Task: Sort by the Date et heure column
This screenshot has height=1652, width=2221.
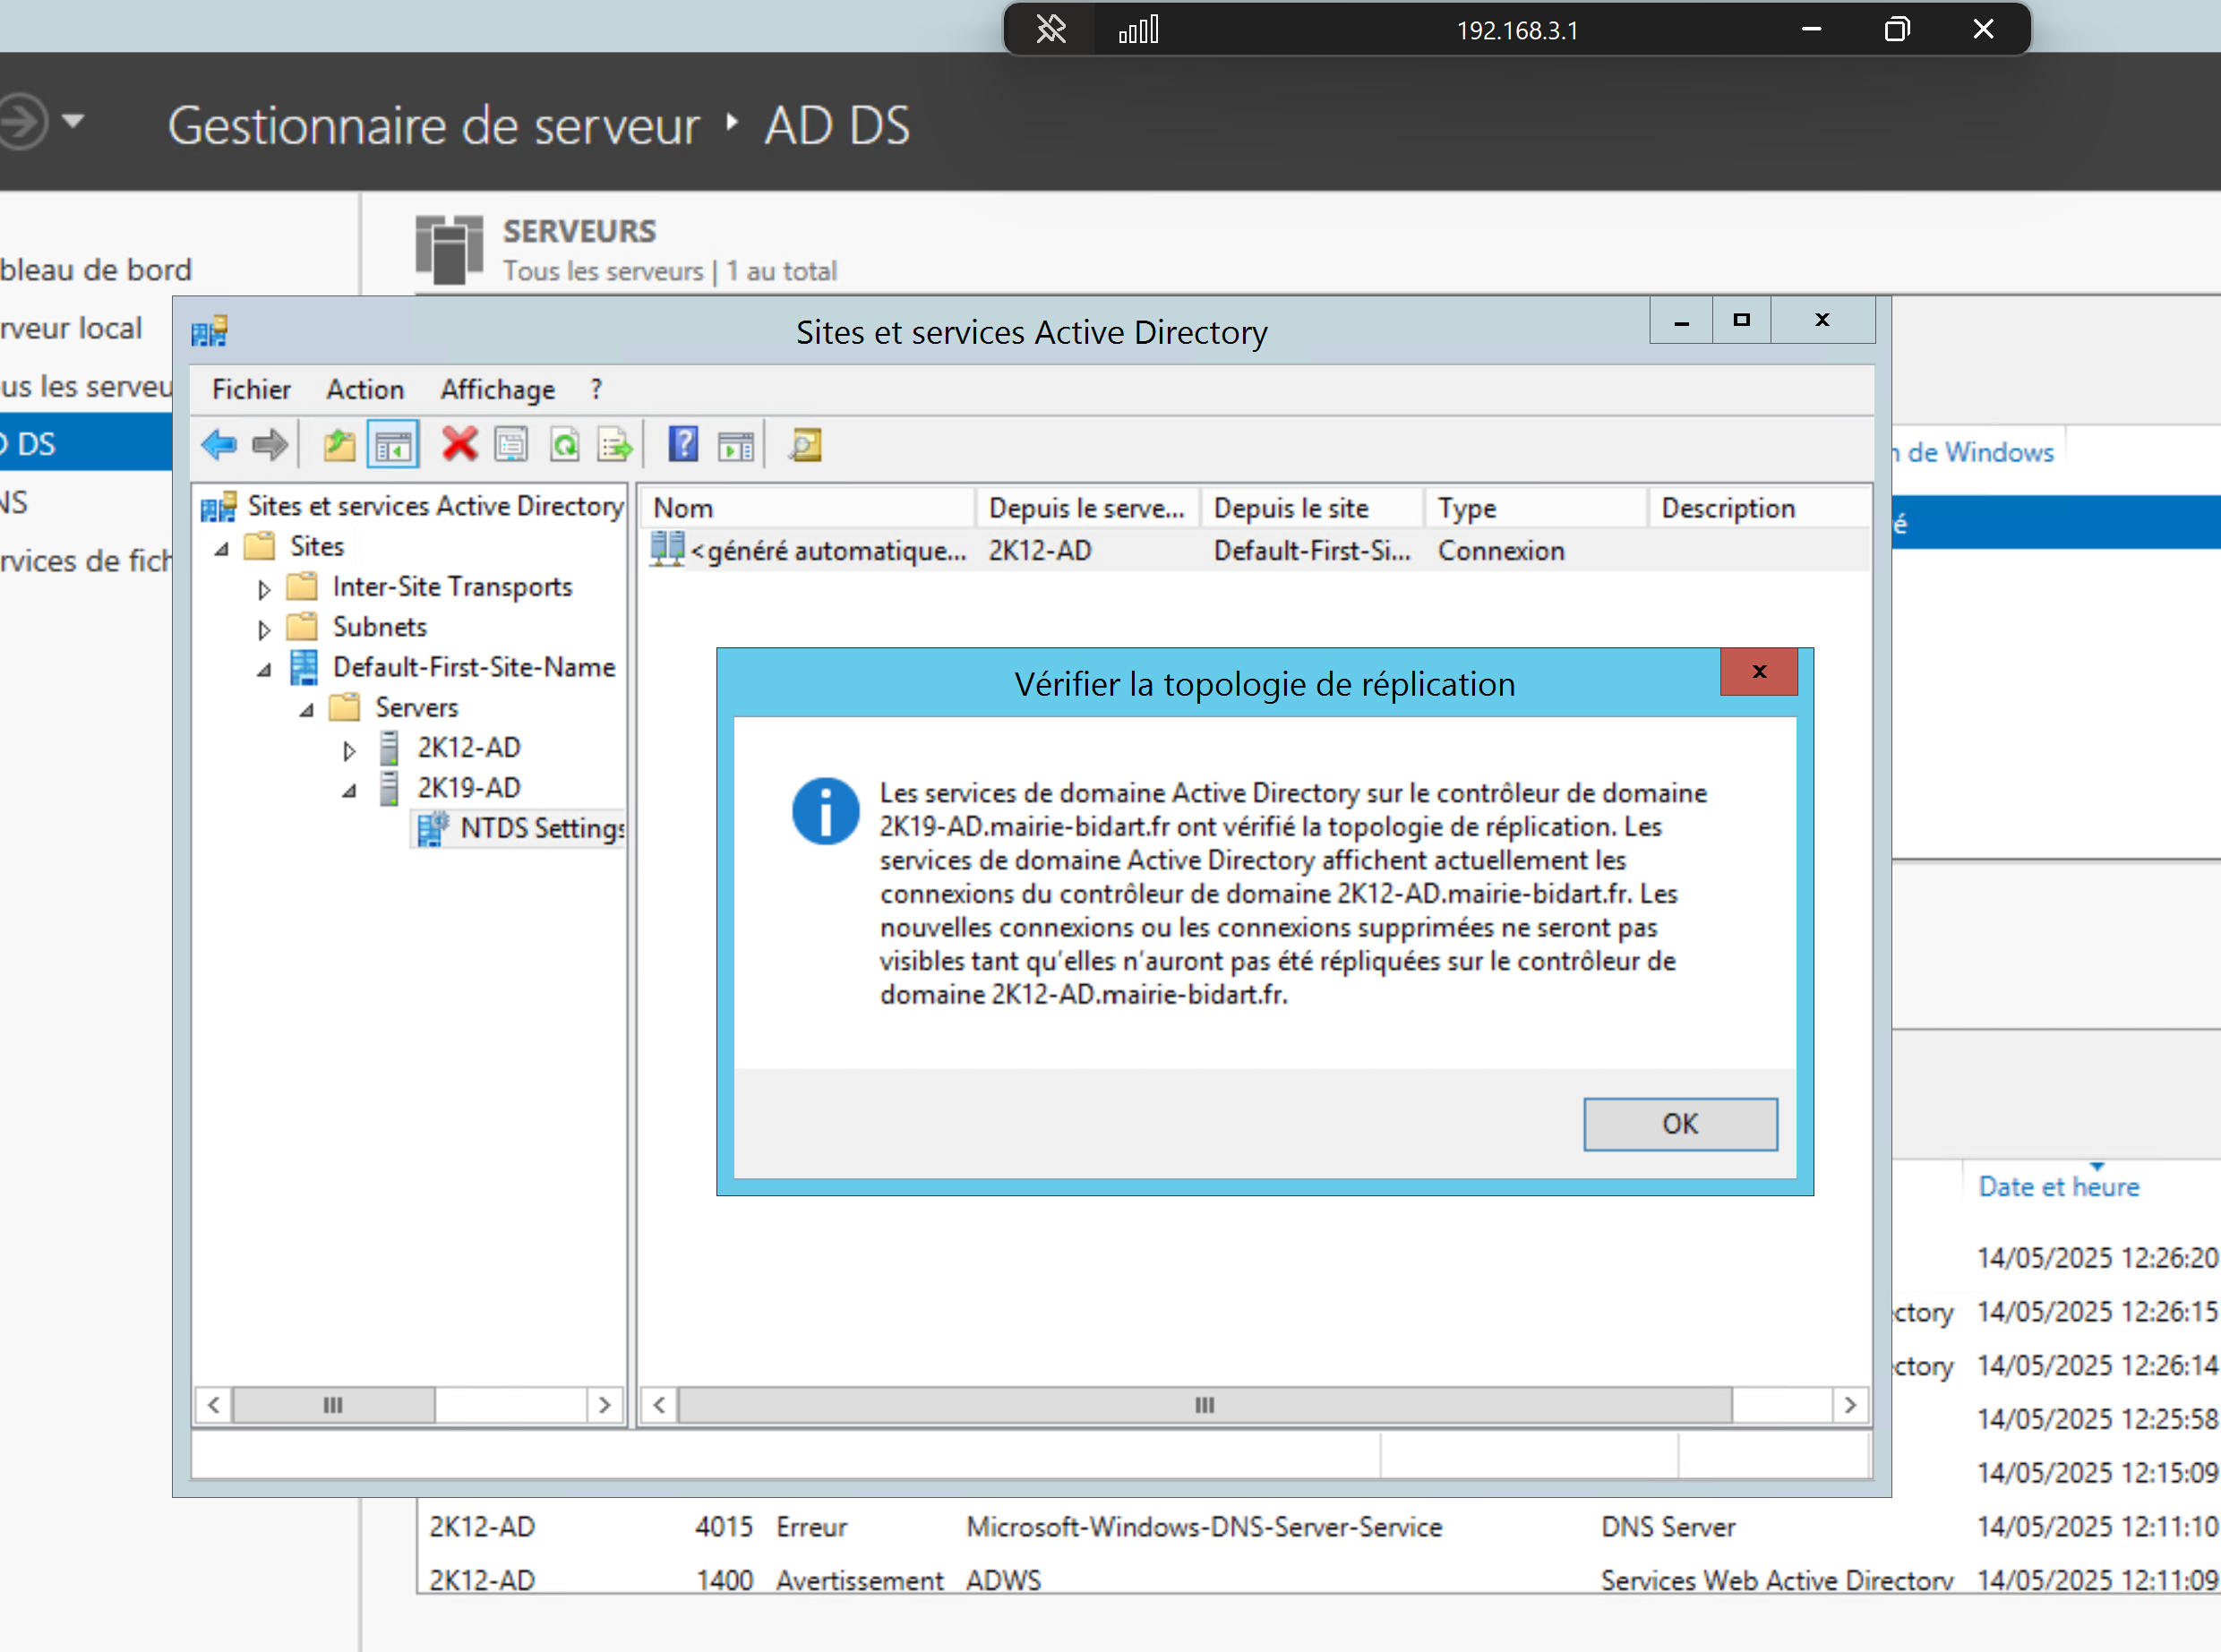Action: (x=2059, y=1187)
